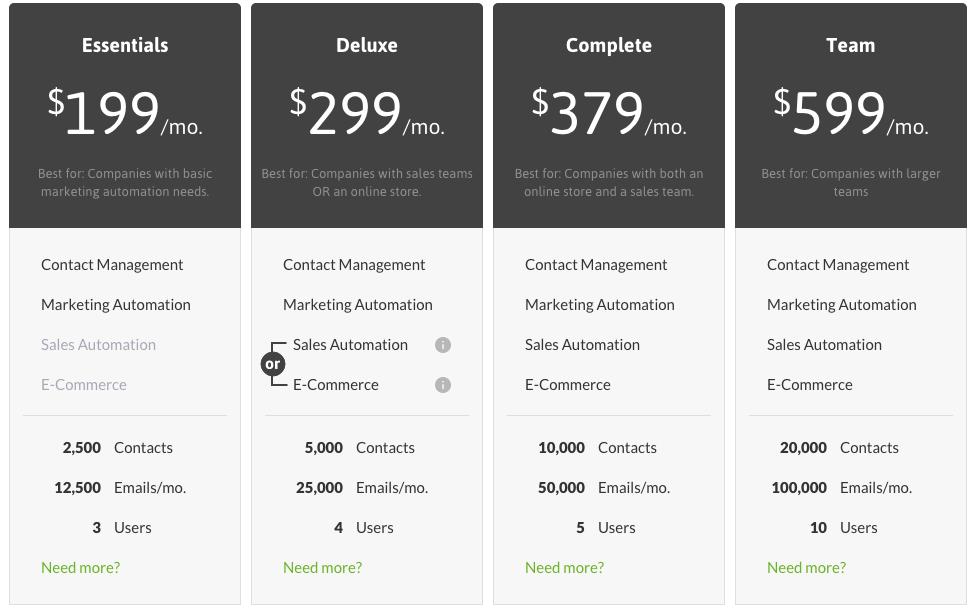980x609 pixels.
Task: Click the $379/mo. Complete price
Action: 609,113
